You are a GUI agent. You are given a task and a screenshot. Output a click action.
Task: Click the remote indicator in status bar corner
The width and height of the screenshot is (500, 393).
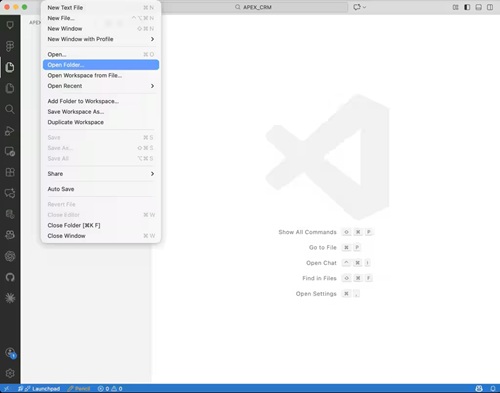6,389
